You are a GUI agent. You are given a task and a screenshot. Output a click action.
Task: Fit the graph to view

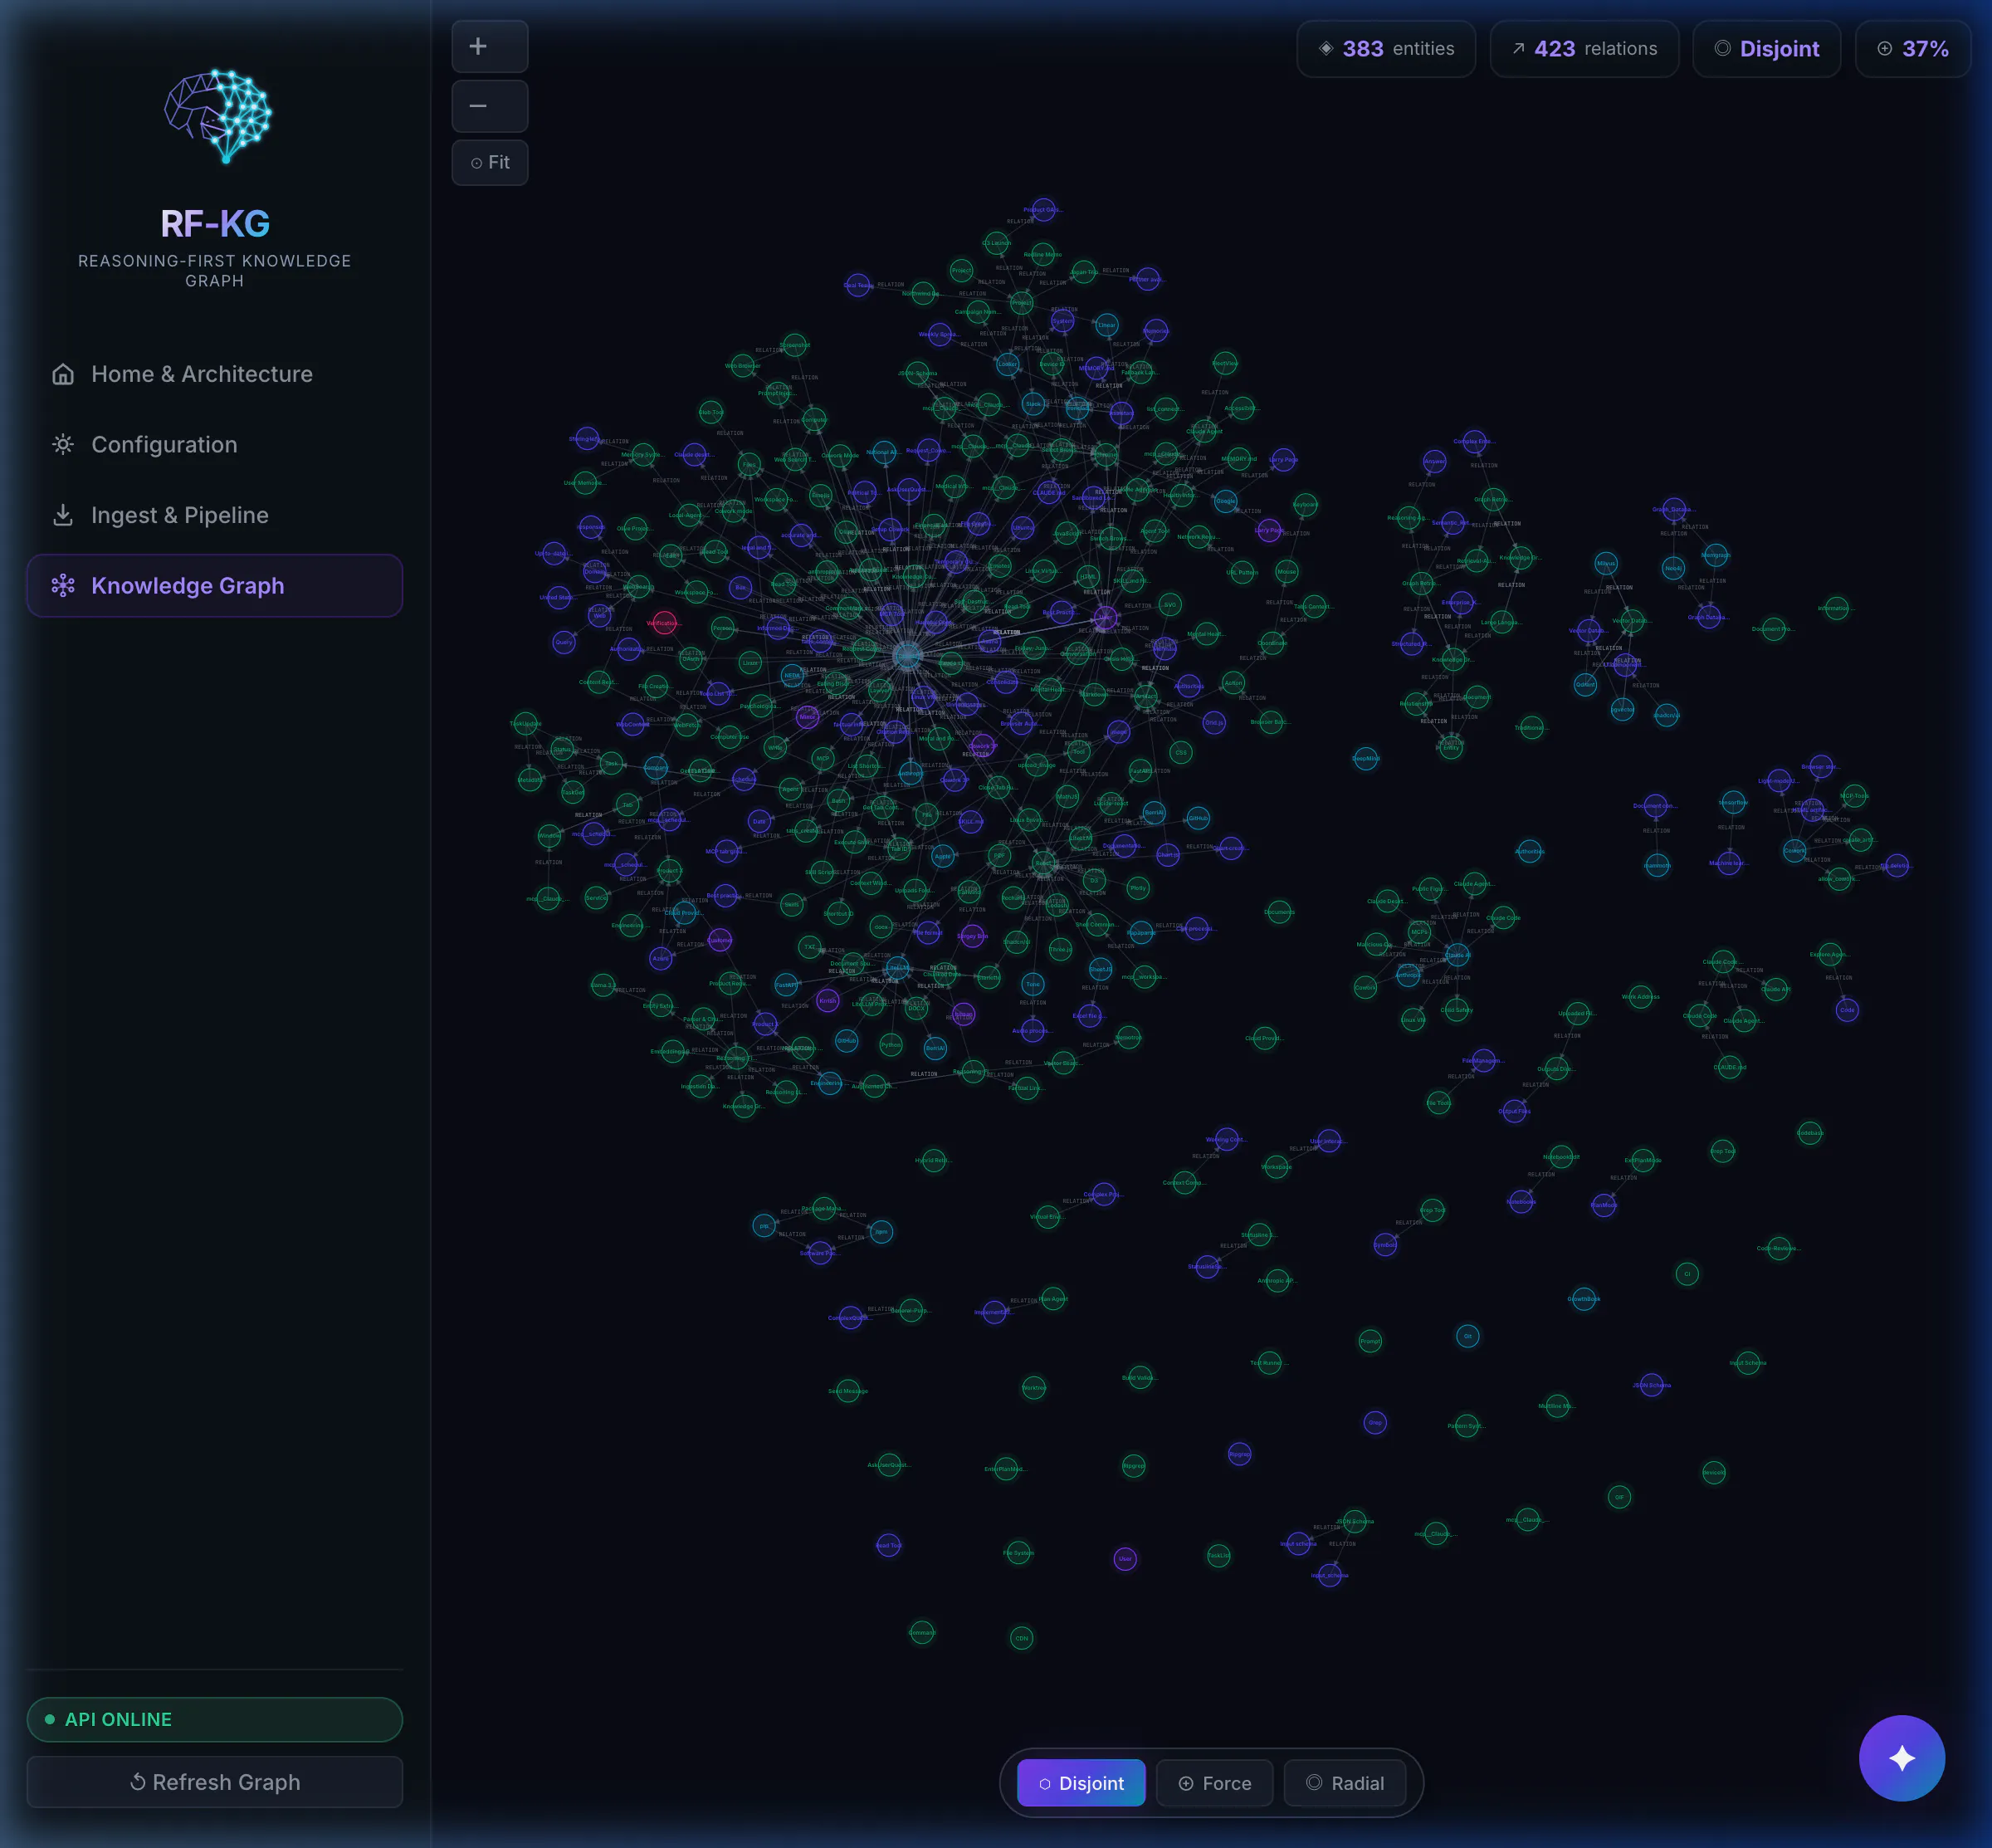tap(490, 162)
